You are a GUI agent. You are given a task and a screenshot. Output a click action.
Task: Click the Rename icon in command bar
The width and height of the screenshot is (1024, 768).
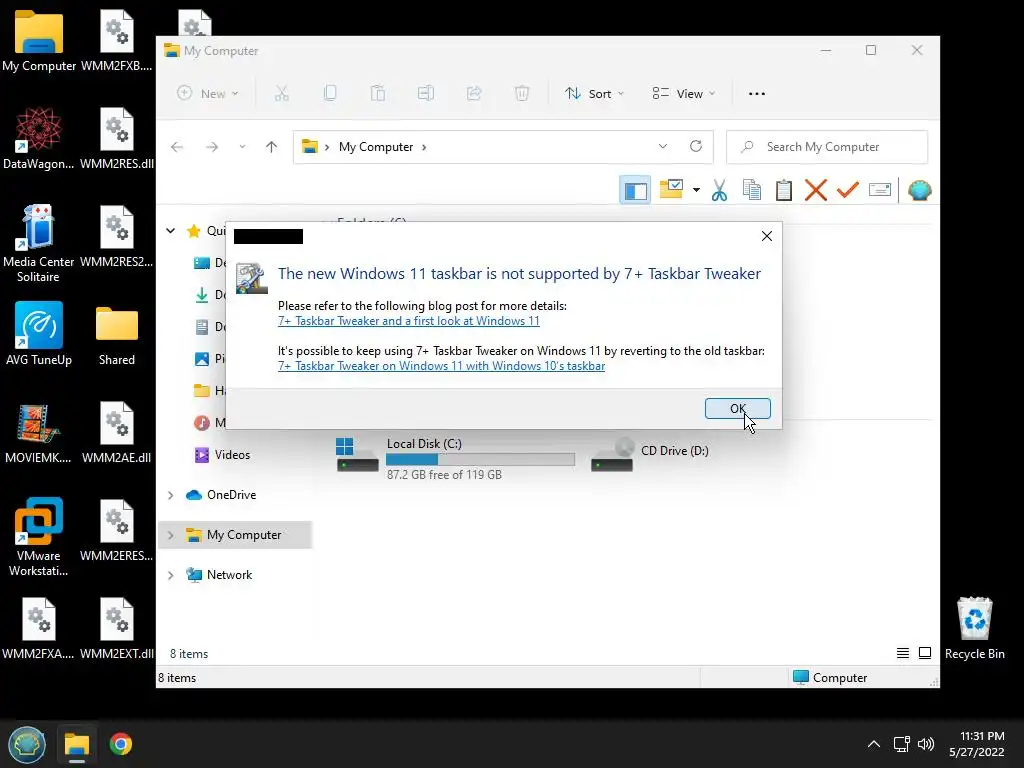[x=426, y=93]
